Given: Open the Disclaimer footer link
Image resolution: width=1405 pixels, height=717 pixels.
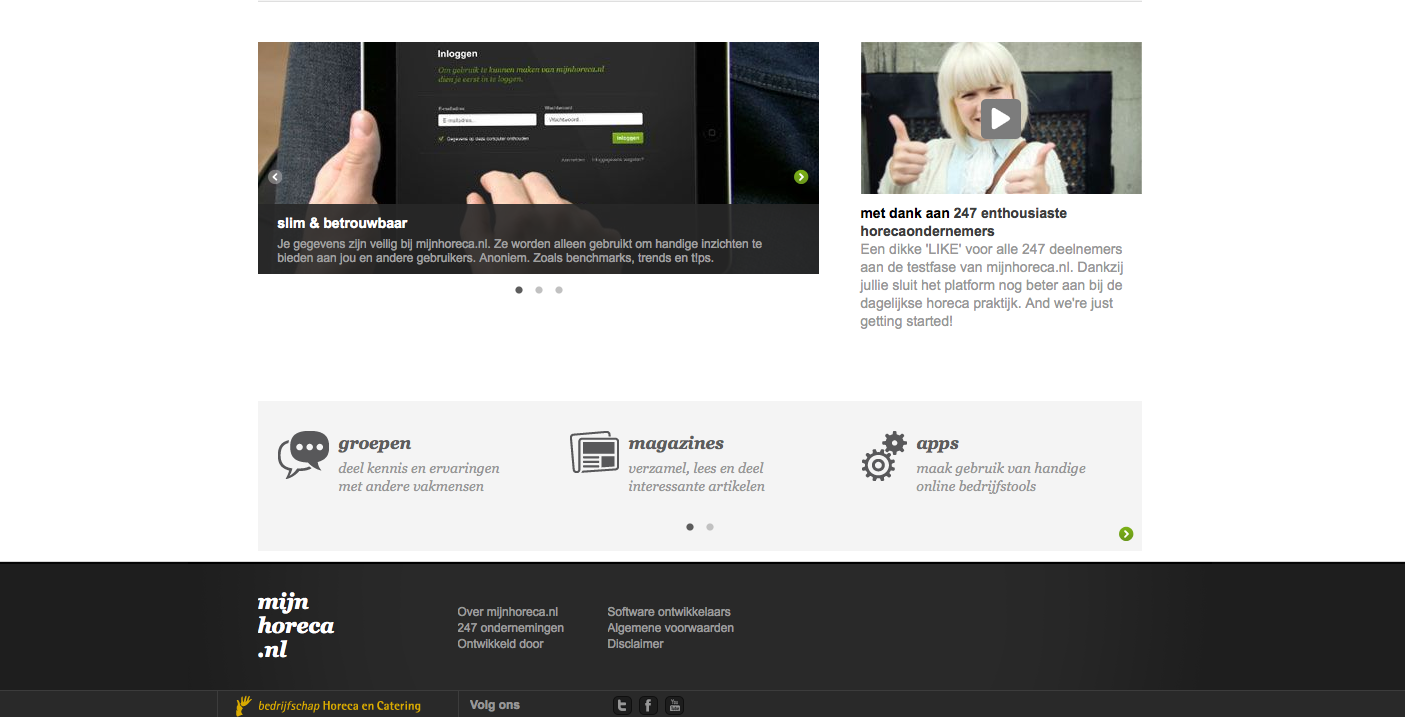Looking at the screenshot, I should 636,644.
